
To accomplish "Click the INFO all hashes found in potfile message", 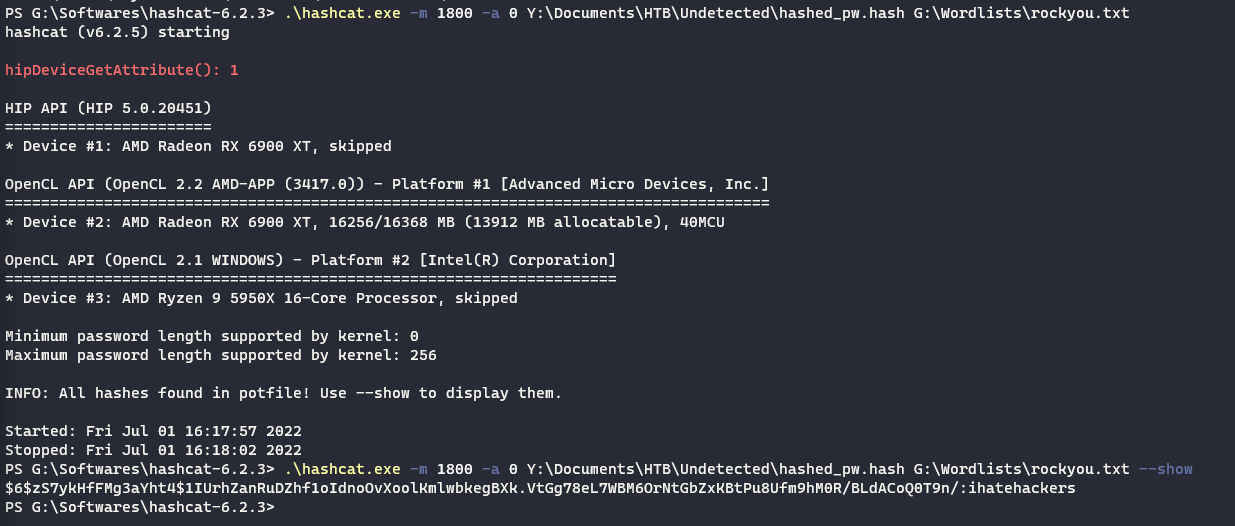I will pos(283,393).
